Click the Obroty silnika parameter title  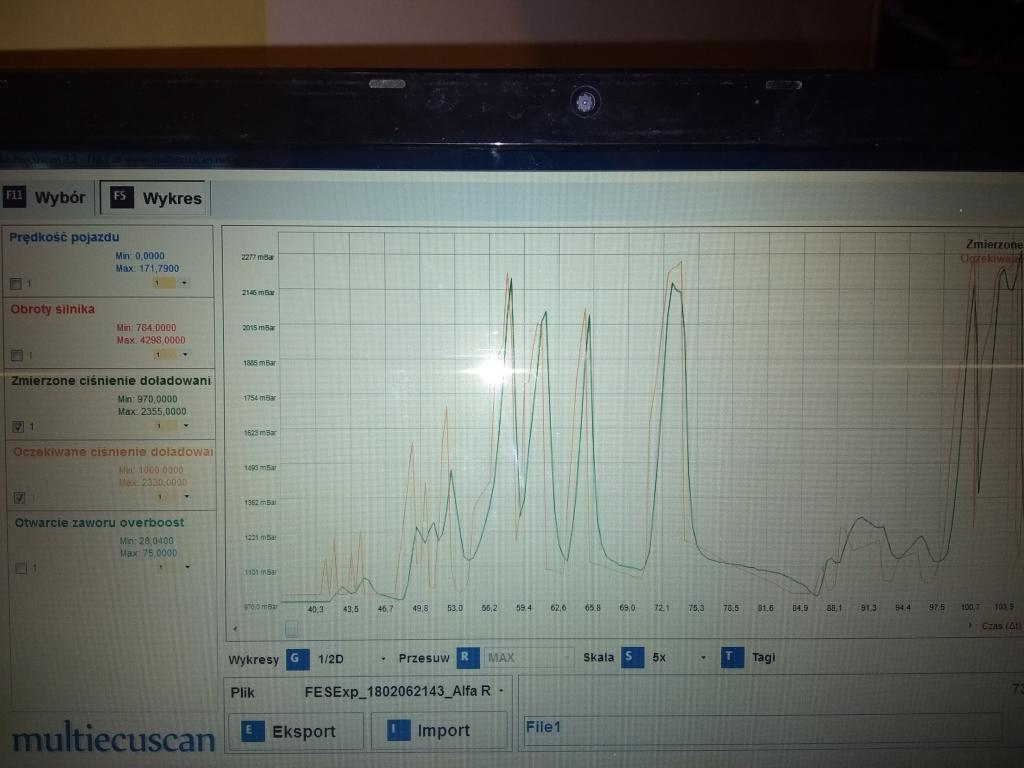[52, 309]
